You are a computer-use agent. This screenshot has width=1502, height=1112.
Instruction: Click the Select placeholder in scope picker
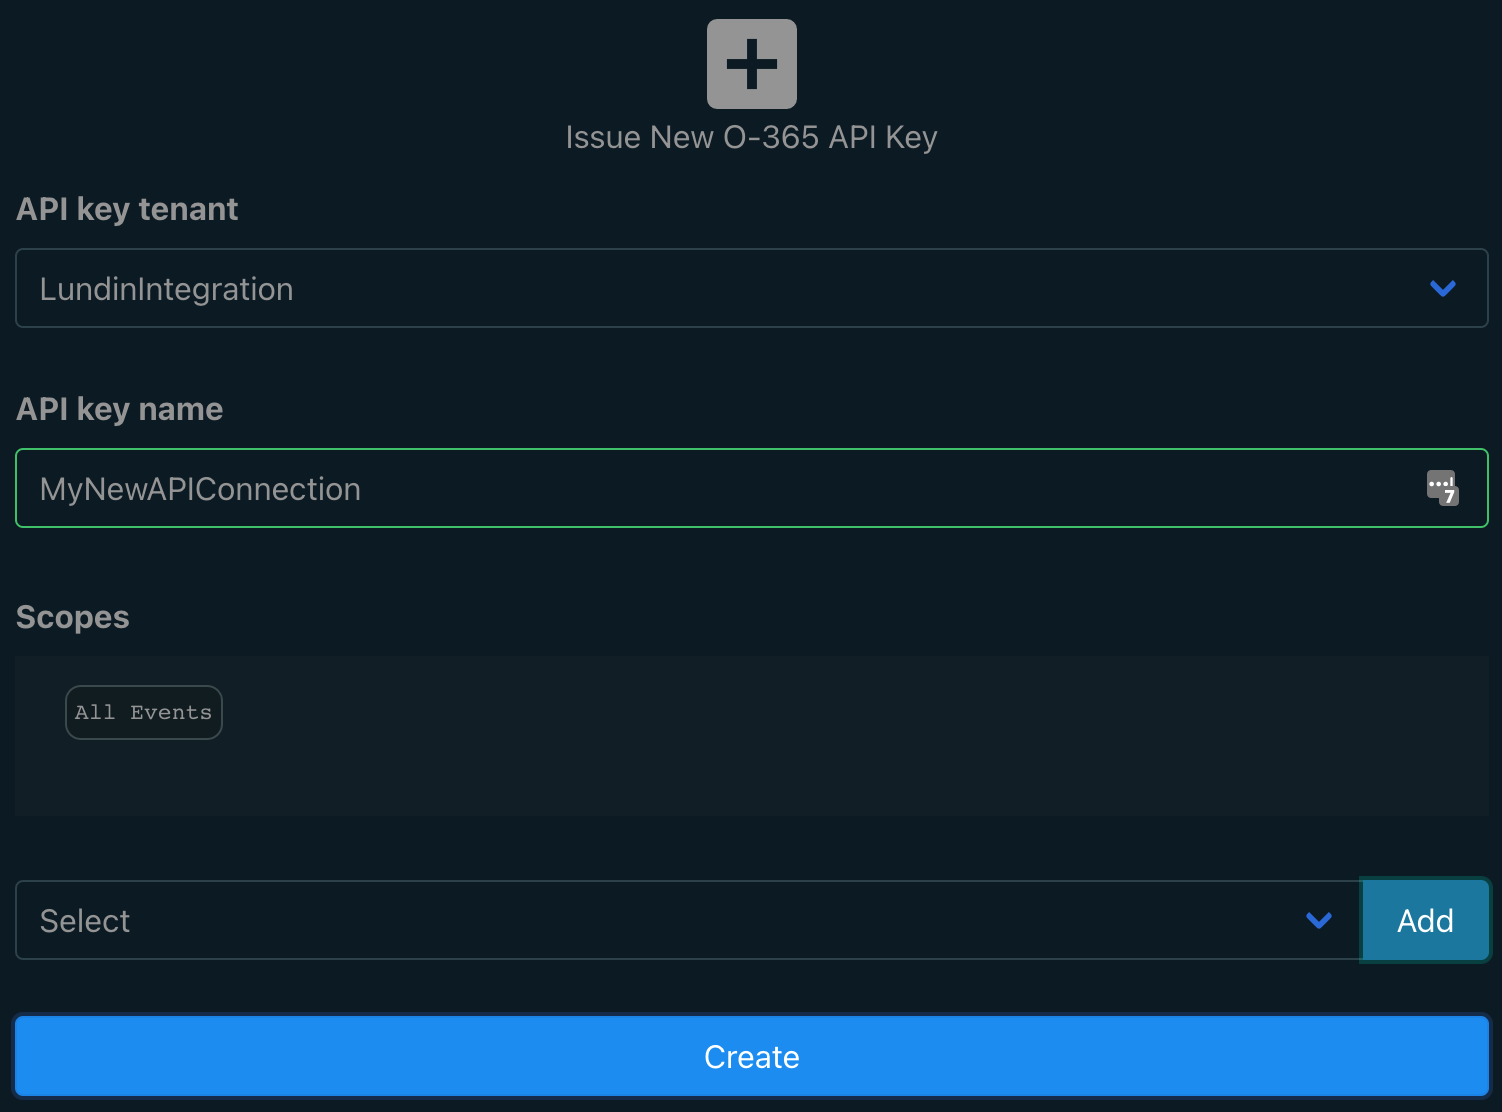coord(85,921)
